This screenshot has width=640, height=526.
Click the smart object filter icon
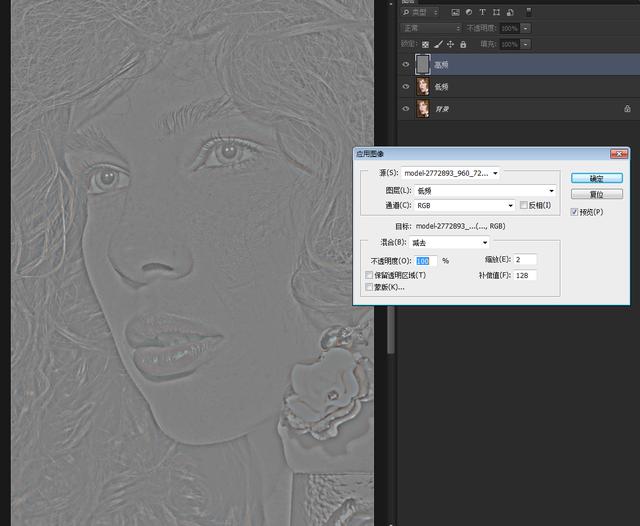click(510, 12)
